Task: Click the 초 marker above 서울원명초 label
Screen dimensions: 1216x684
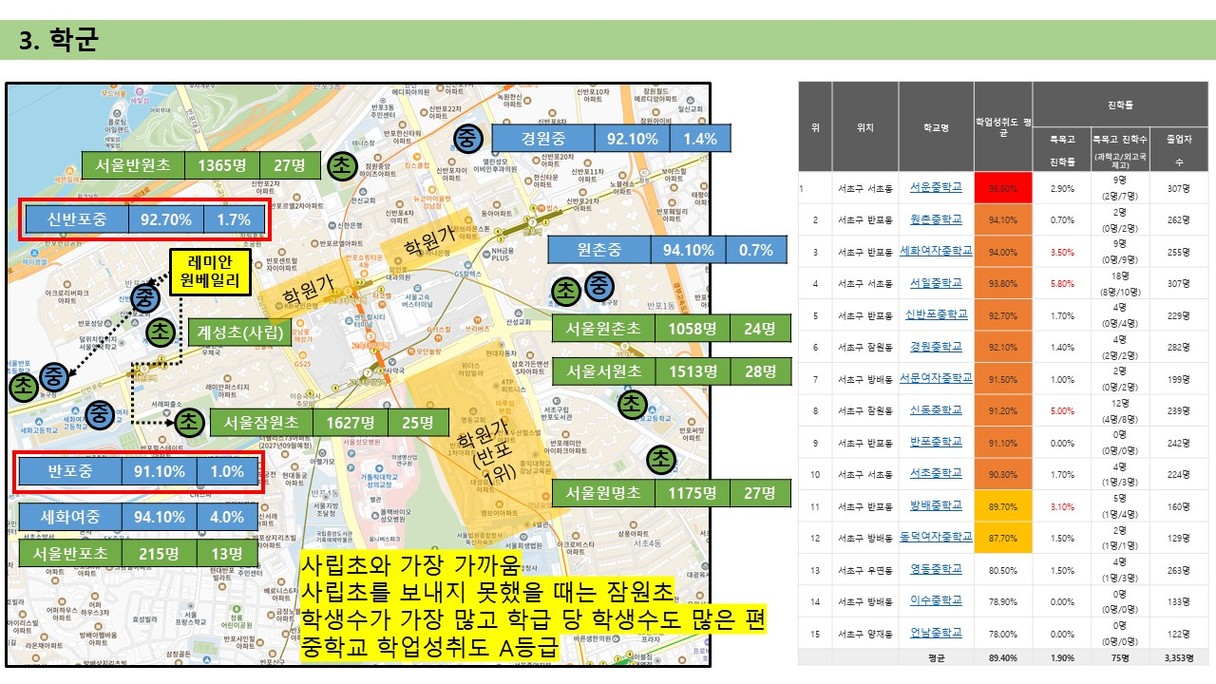Action: [x=662, y=459]
